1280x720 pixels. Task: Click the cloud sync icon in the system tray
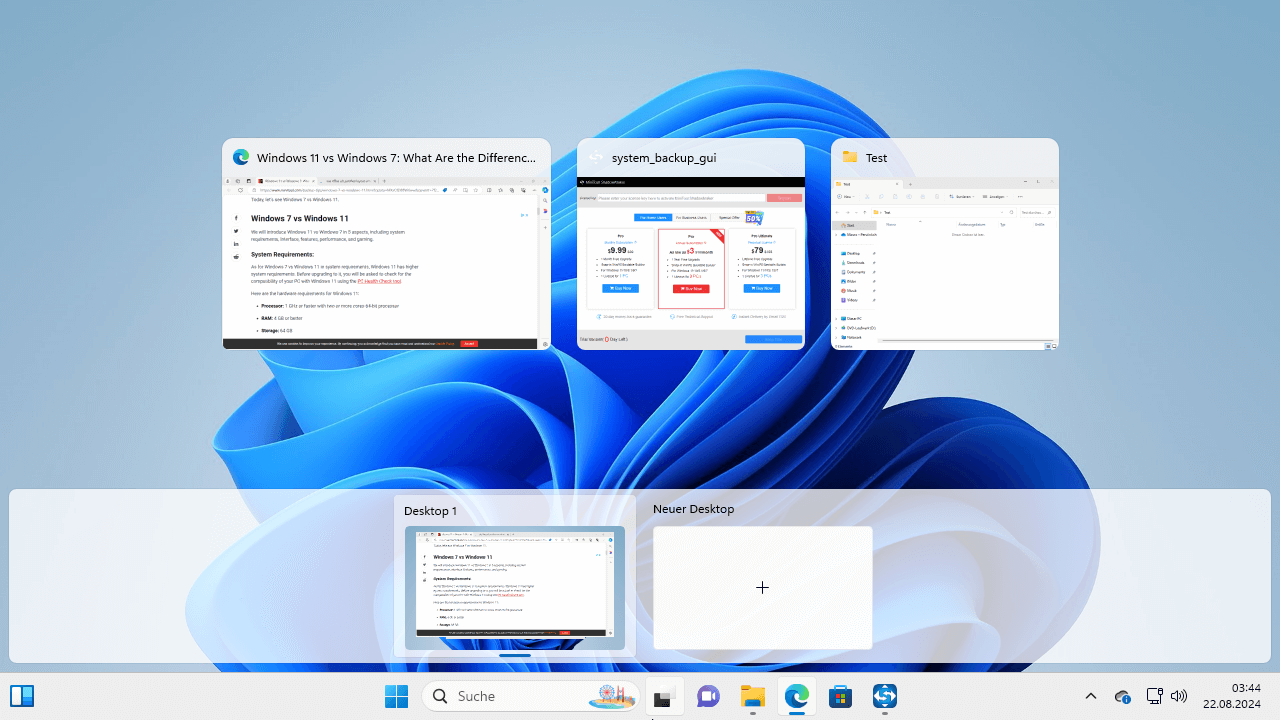click(x=1123, y=696)
